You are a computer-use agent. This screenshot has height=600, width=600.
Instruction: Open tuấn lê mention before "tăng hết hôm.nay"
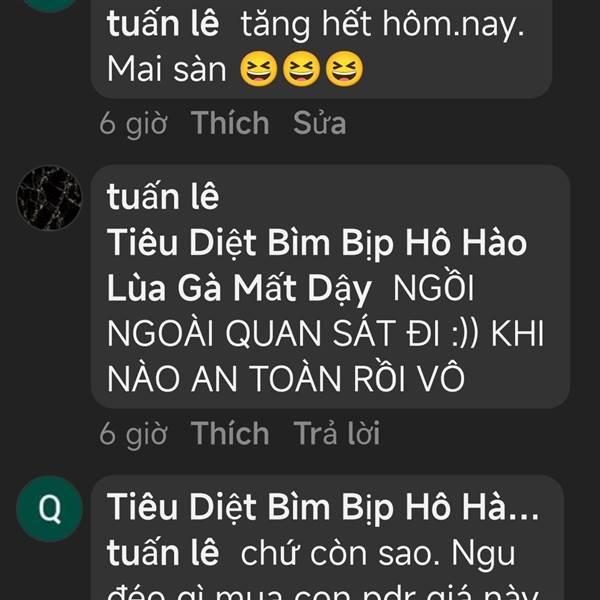tap(163, 24)
